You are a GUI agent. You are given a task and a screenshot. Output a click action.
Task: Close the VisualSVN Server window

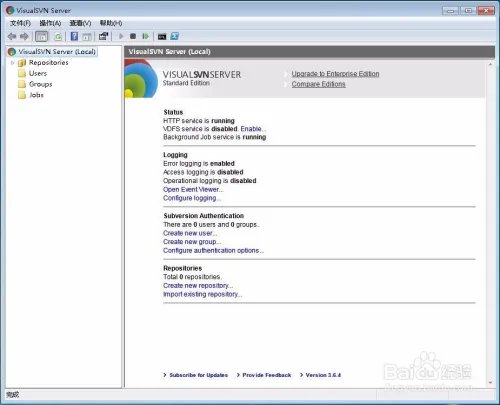click(x=486, y=11)
